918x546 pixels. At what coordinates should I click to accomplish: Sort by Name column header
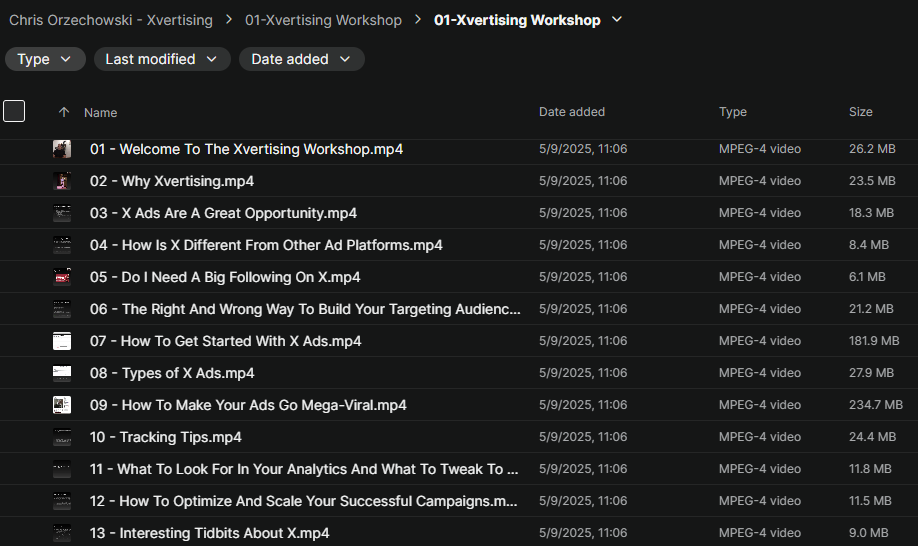[x=100, y=112]
